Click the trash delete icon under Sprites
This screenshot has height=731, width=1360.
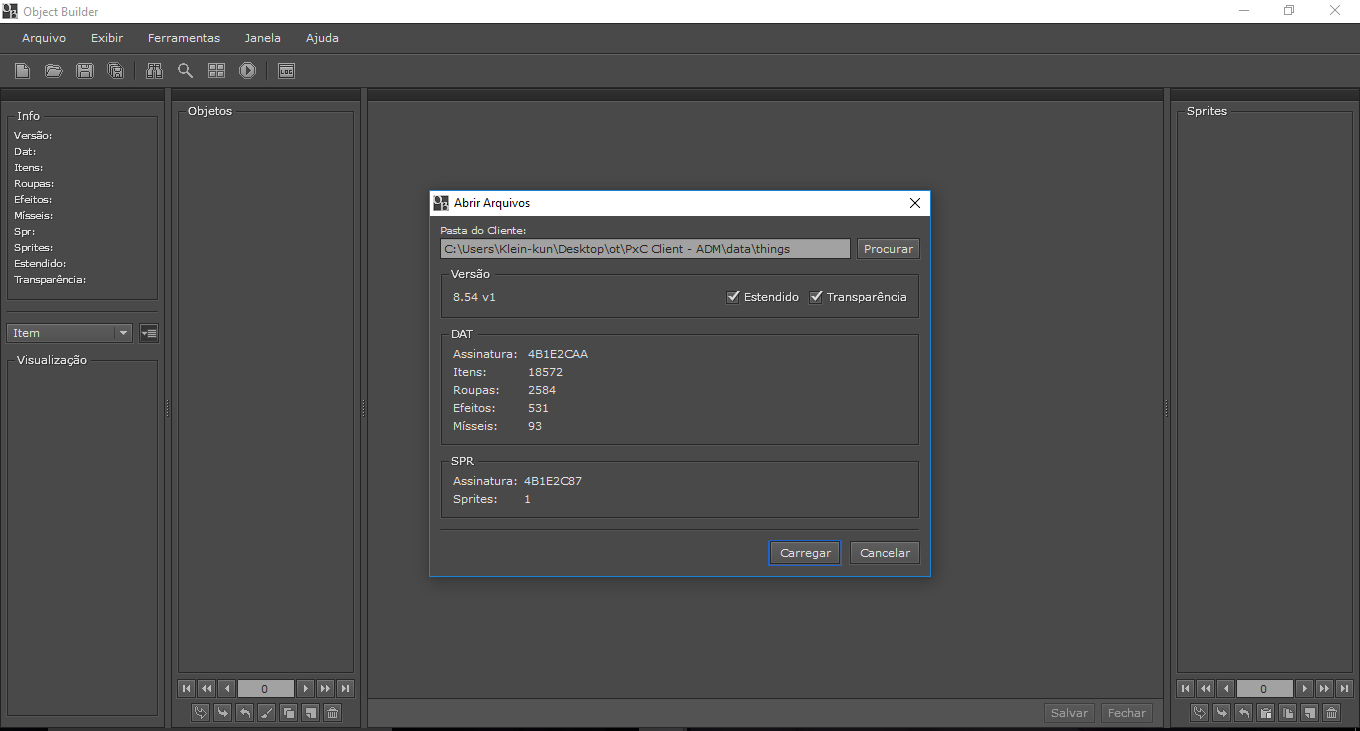(x=1331, y=713)
